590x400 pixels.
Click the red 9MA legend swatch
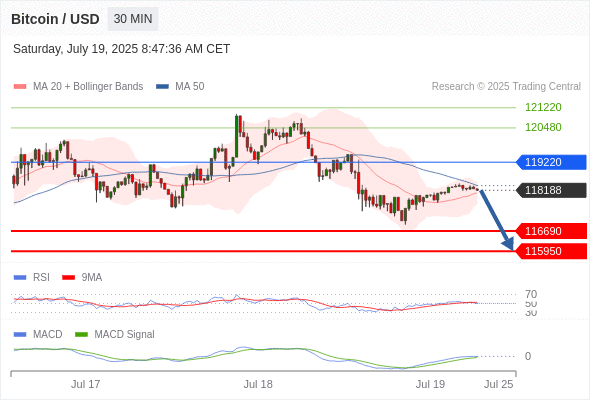click(68, 278)
